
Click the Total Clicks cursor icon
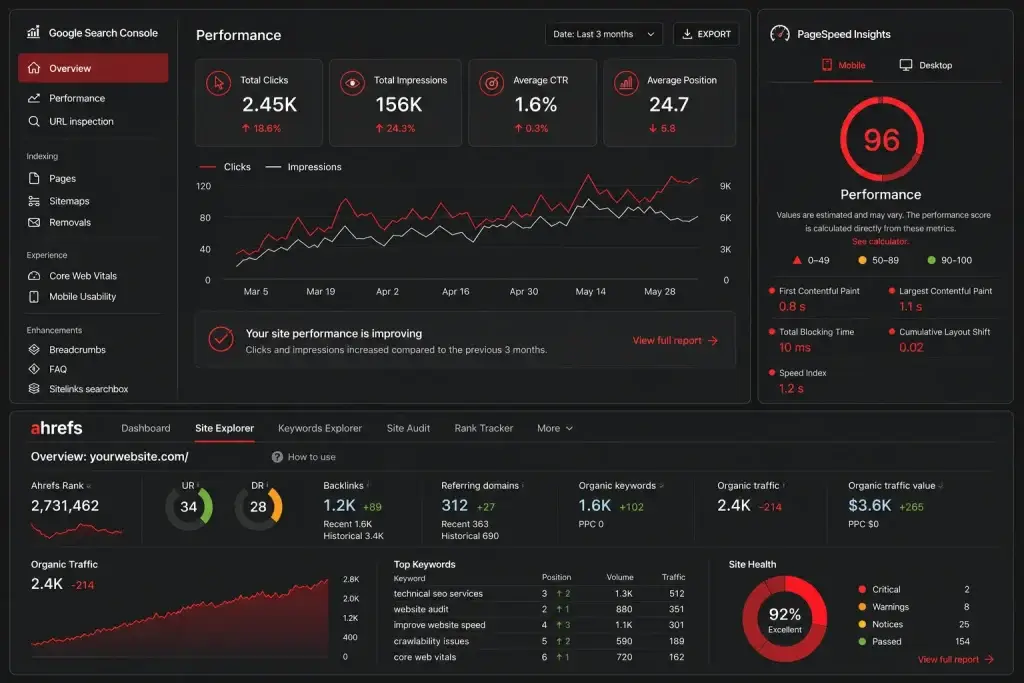[x=218, y=84]
